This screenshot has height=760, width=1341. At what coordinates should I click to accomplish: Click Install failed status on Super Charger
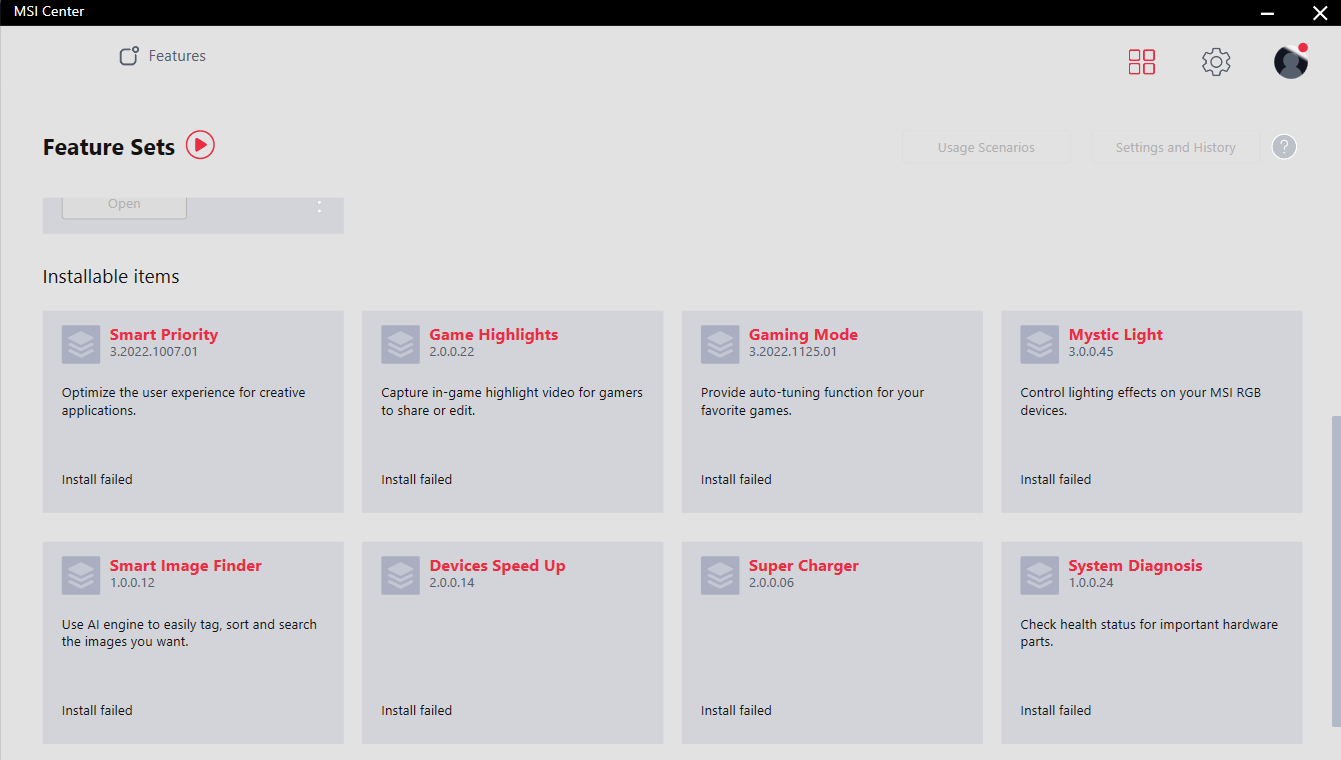(x=736, y=711)
